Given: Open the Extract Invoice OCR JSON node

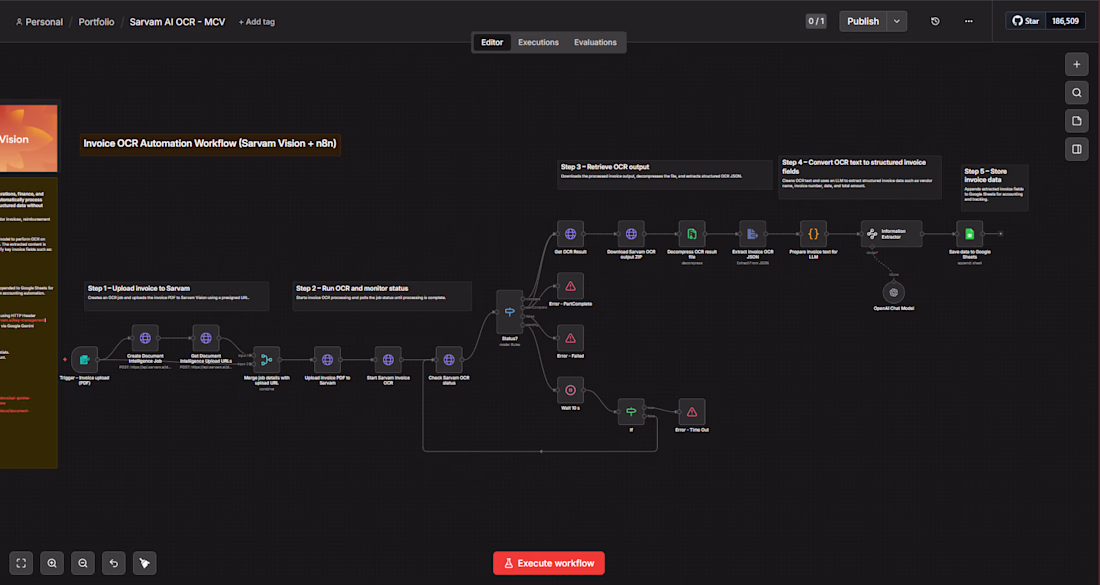Looking at the screenshot, I should [x=753, y=234].
